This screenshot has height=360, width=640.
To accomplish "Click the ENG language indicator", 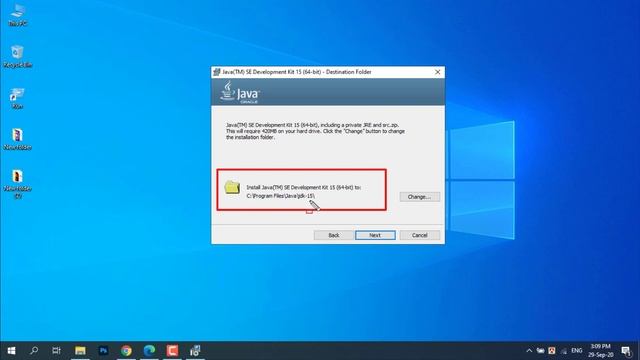I will point(577,351).
